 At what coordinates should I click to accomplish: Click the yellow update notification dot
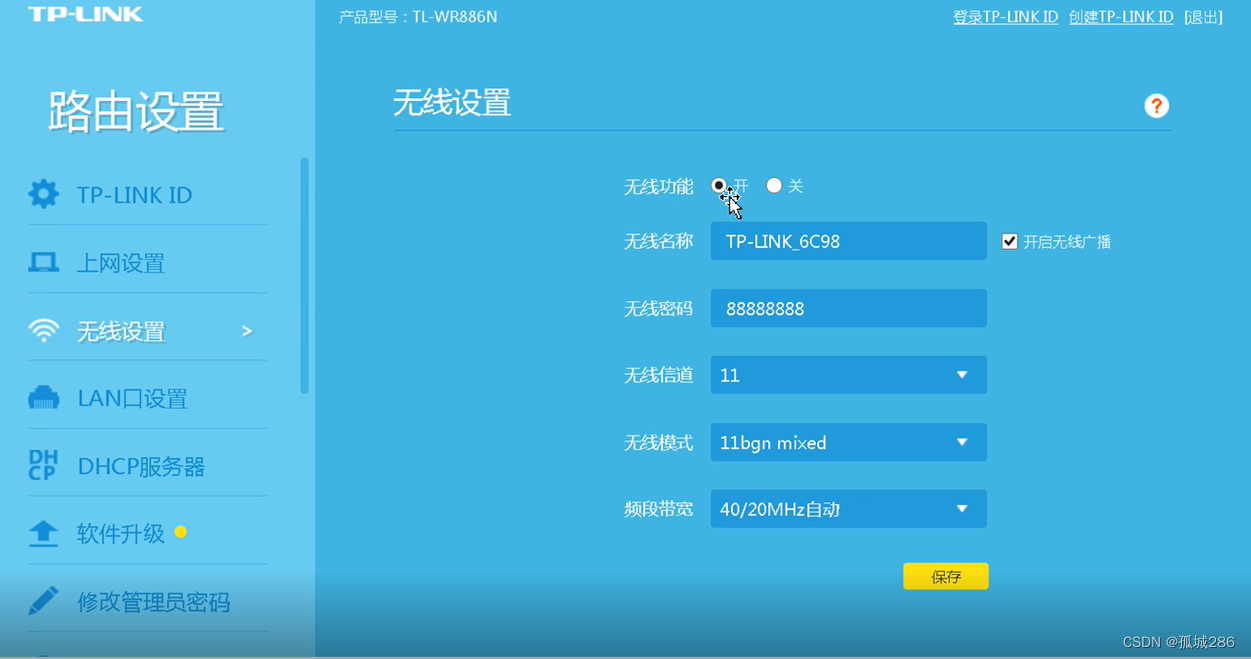[180, 532]
